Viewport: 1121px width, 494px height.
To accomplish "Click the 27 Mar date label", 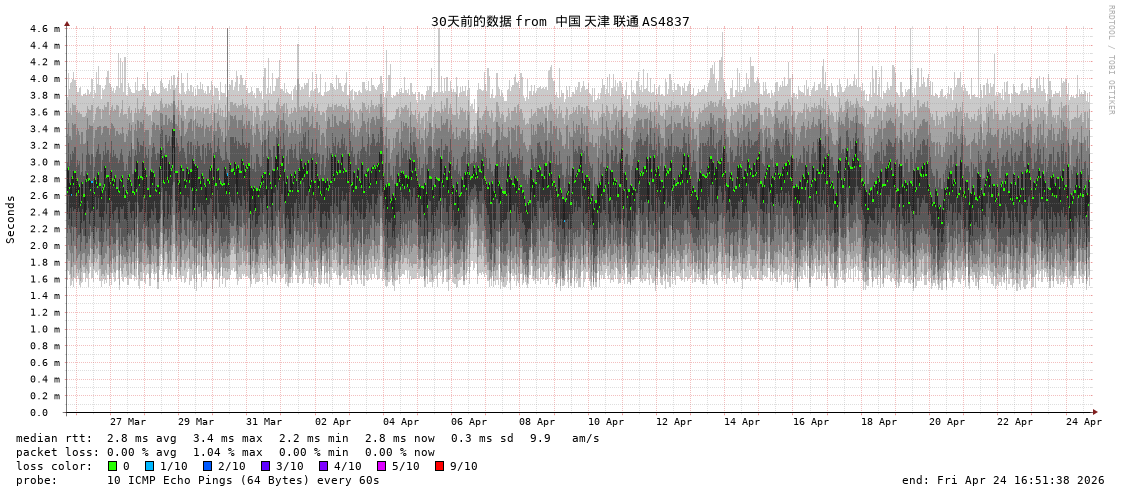I will click(128, 422).
